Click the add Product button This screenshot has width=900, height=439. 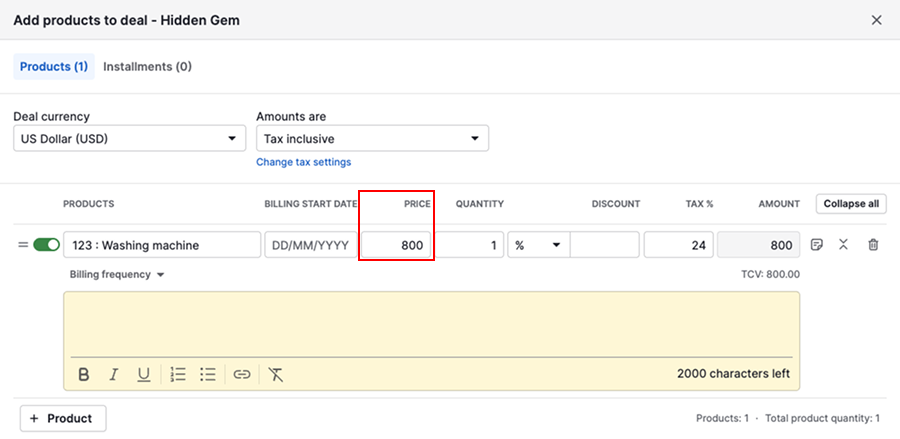(63, 418)
